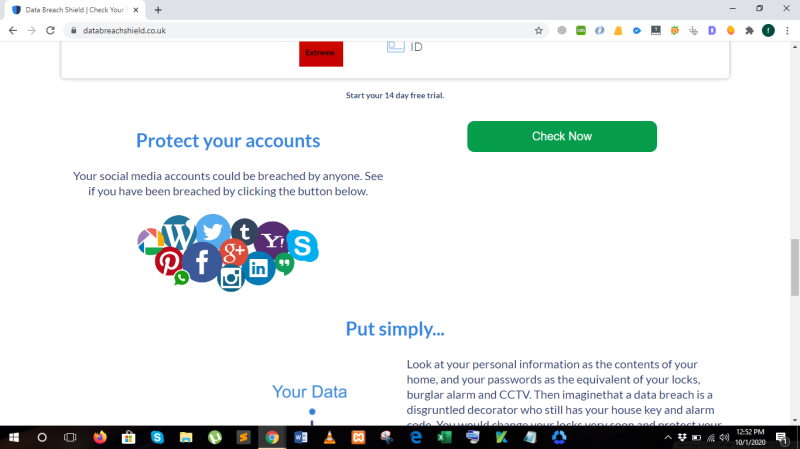Open the blue swirl extension icon
This screenshot has width=800, height=449.
pos(599,31)
